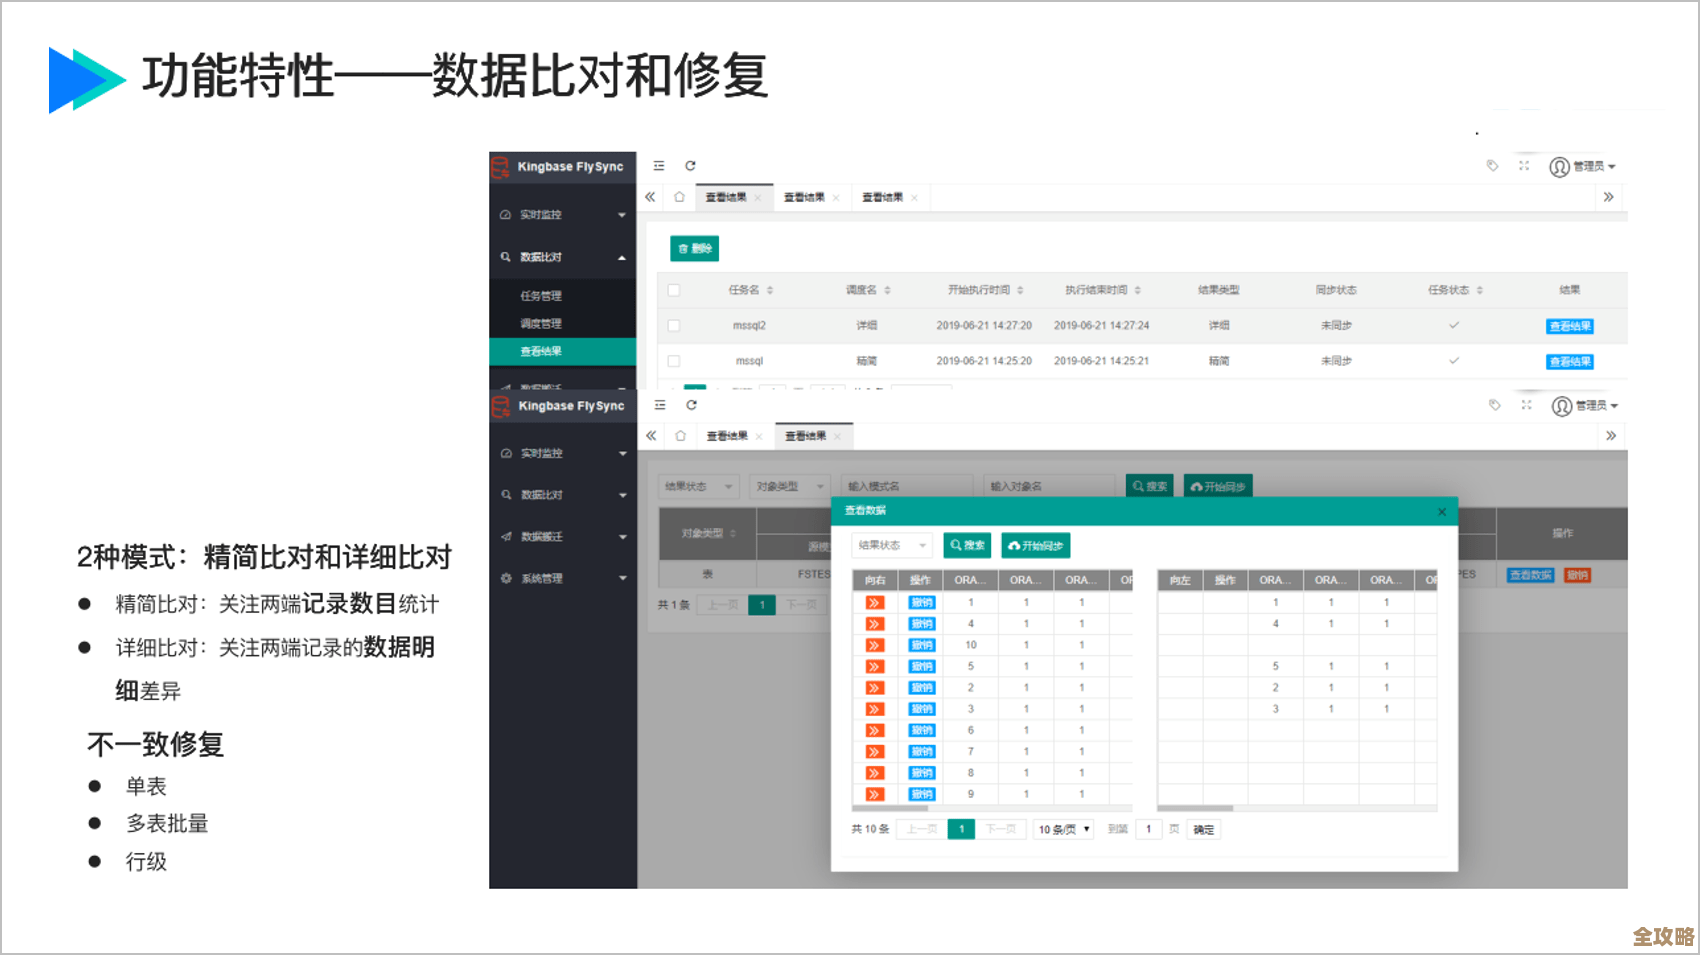Open the 10条/页 page size dropdown

coord(1062,829)
